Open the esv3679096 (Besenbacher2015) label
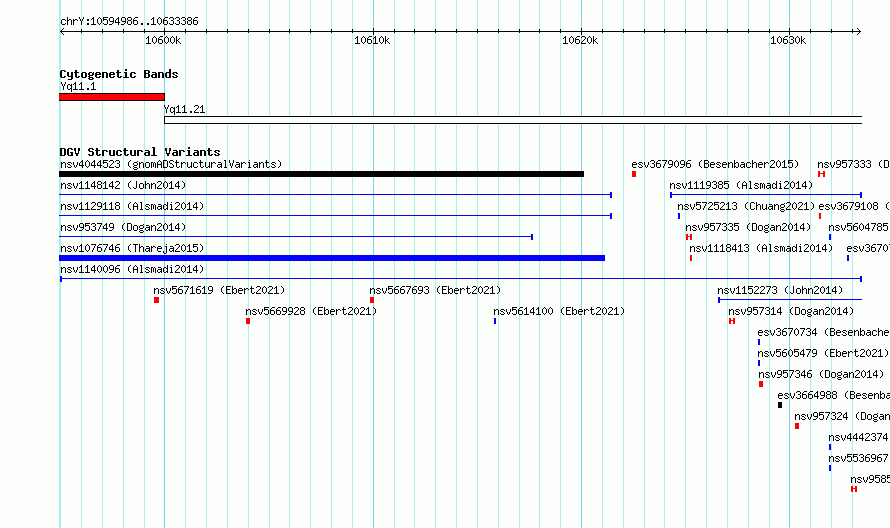The height and width of the screenshot is (528, 890). [715, 164]
